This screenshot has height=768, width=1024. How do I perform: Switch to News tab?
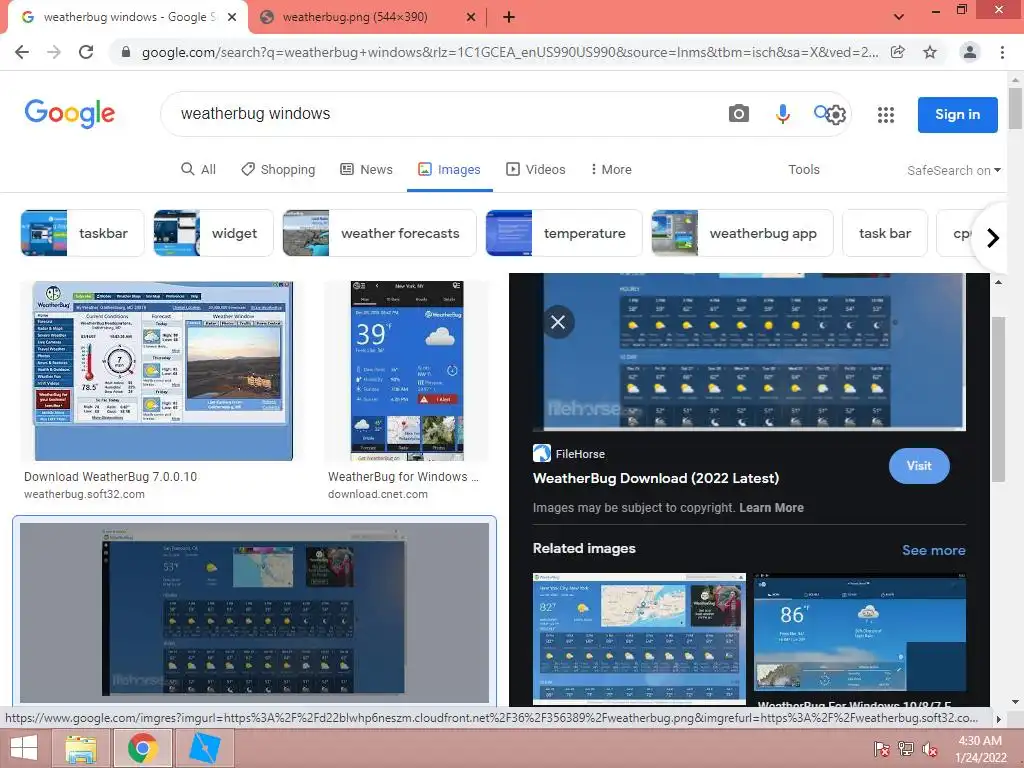point(366,169)
